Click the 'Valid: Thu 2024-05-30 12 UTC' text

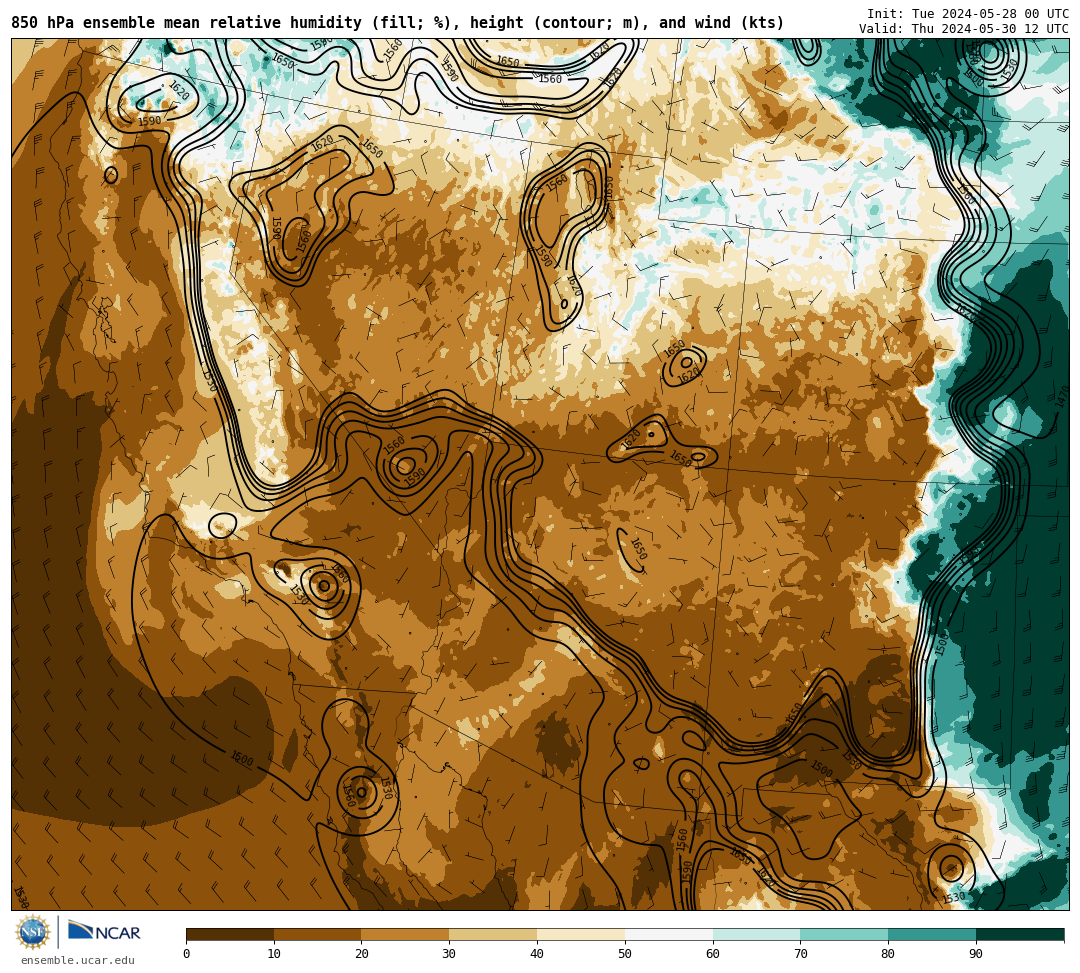[x=964, y=29]
